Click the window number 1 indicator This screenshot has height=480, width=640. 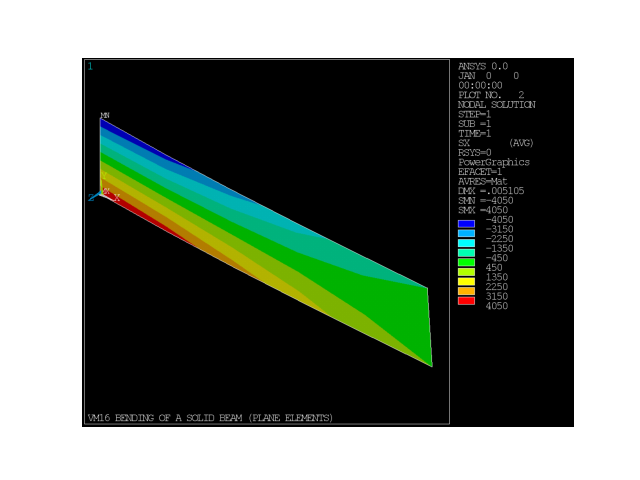tap(90, 67)
